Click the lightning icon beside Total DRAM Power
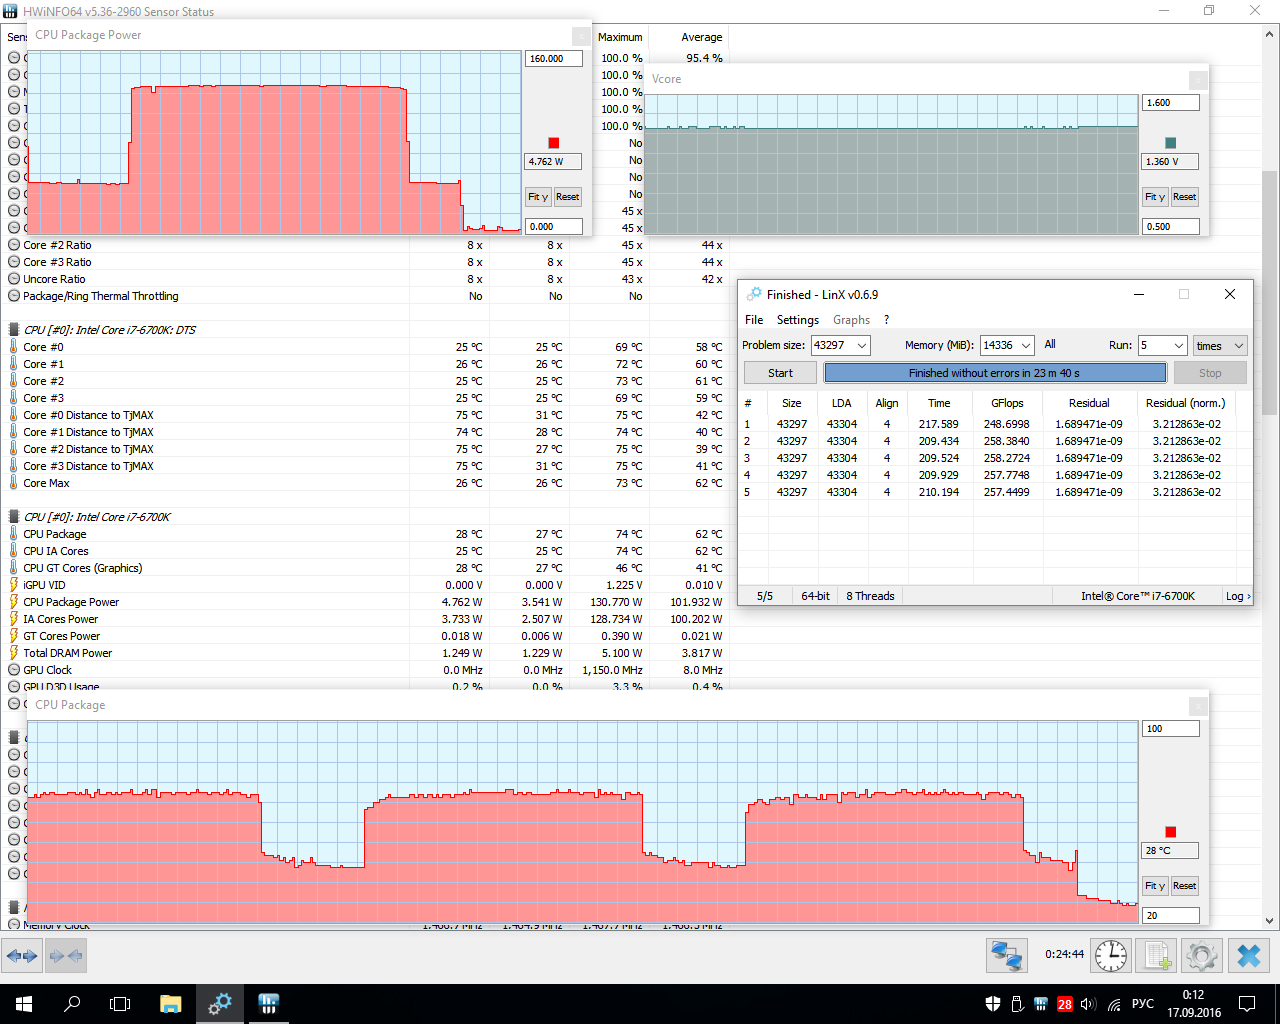 pyautogui.click(x=14, y=653)
